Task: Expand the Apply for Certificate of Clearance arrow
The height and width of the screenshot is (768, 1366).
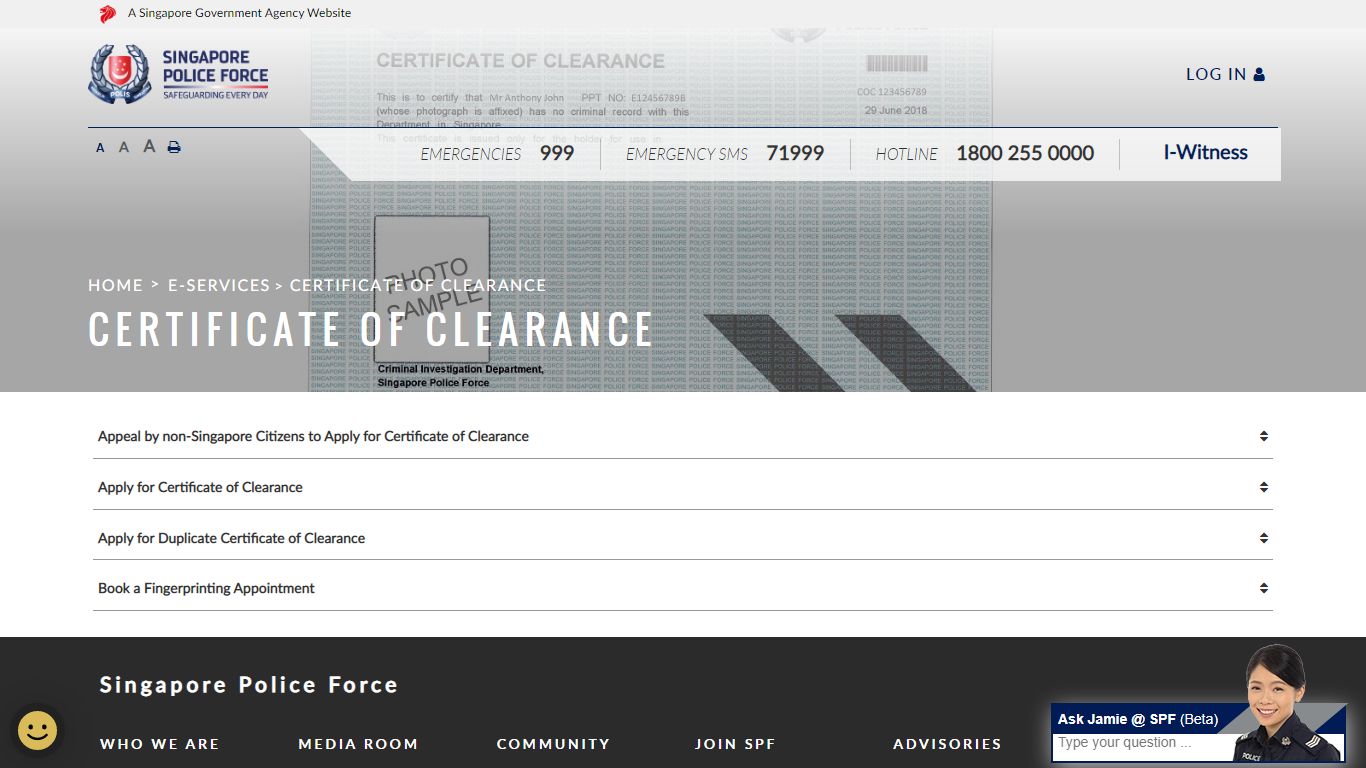Action: (1264, 487)
